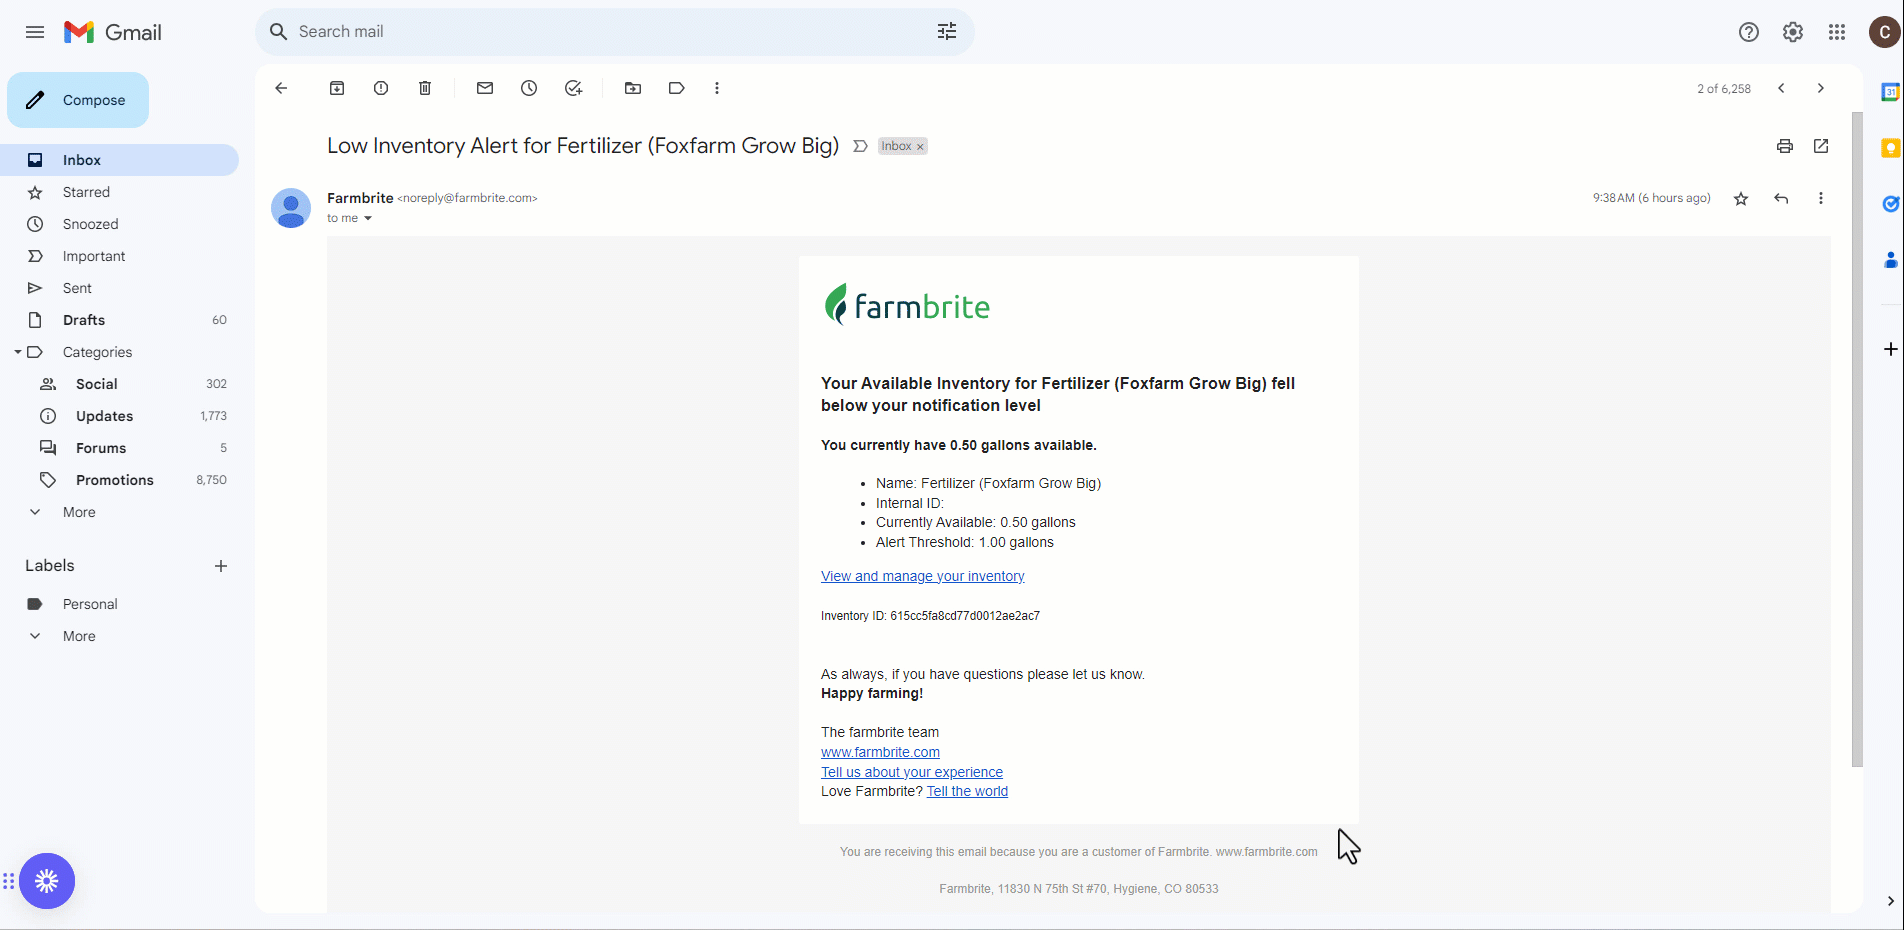Remove the Inbox label from email
This screenshot has height=930, width=1904.
pyautogui.click(x=920, y=147)
